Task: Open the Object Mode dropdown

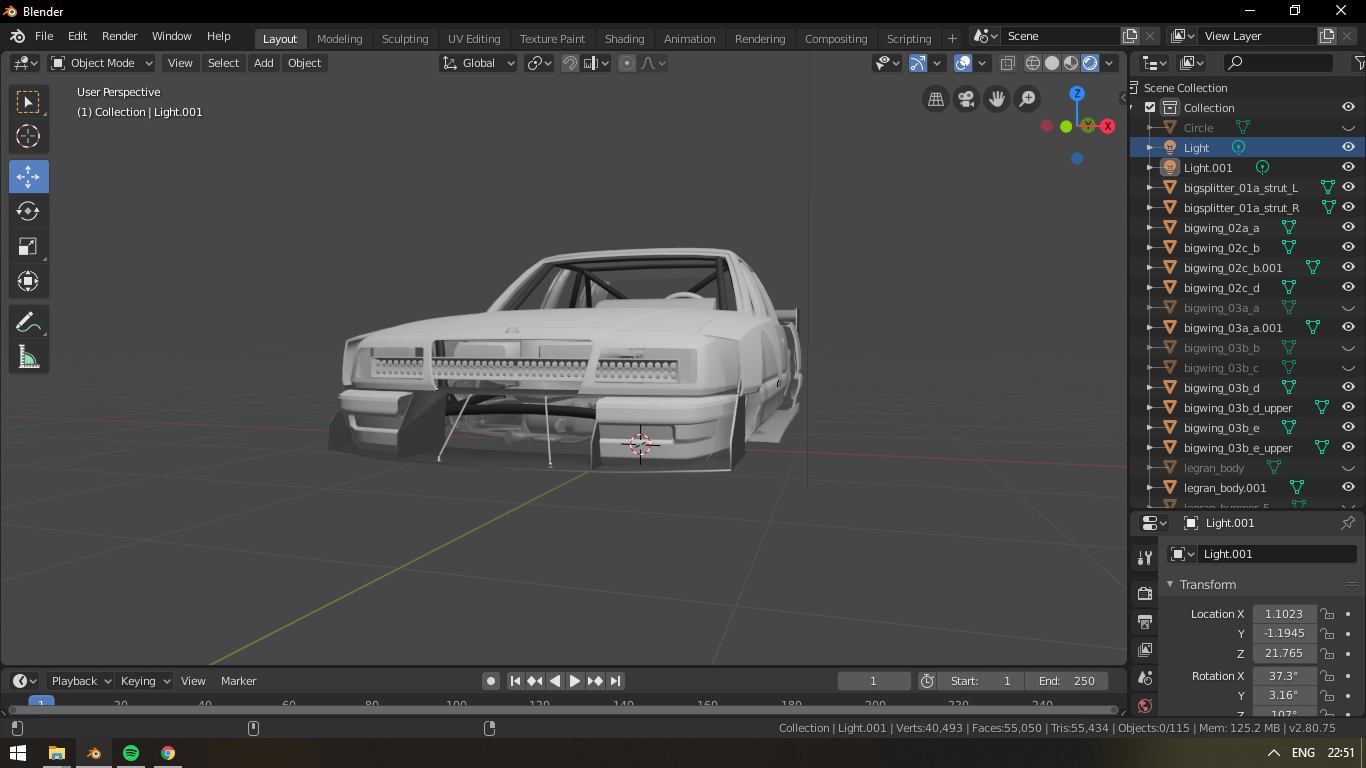Action: pos(102,63)
